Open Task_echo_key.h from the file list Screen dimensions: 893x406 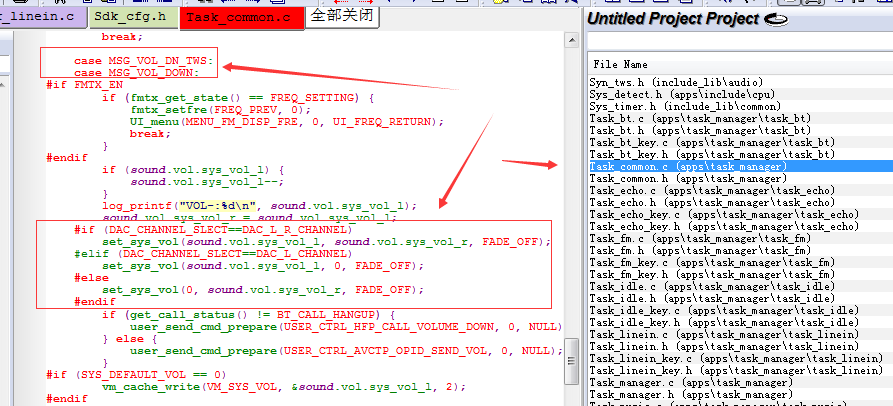coord(724,226)
